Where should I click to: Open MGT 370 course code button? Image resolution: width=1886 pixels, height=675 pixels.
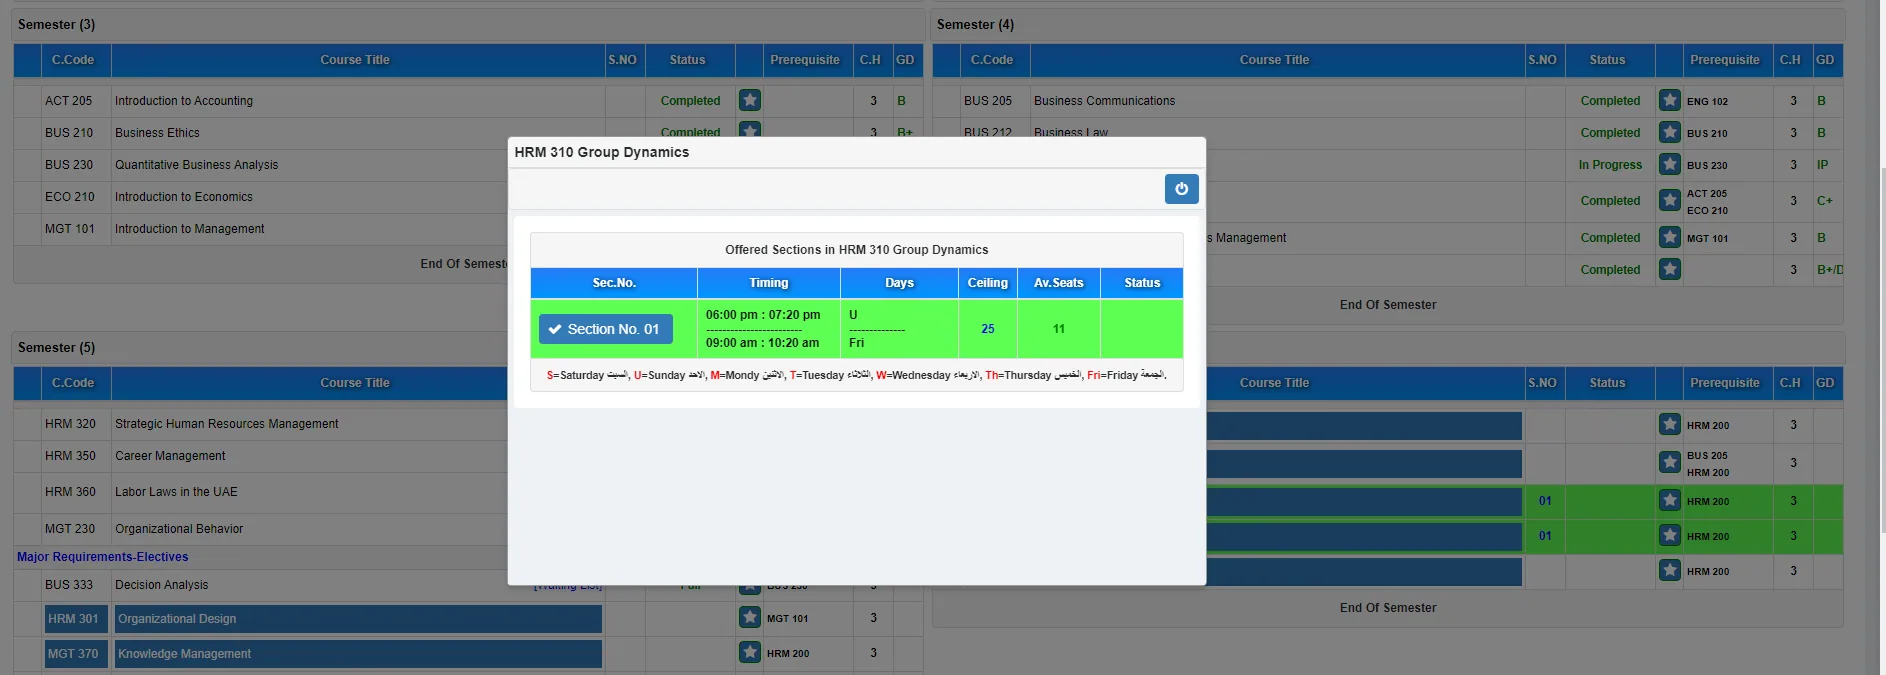pos(76,654)
